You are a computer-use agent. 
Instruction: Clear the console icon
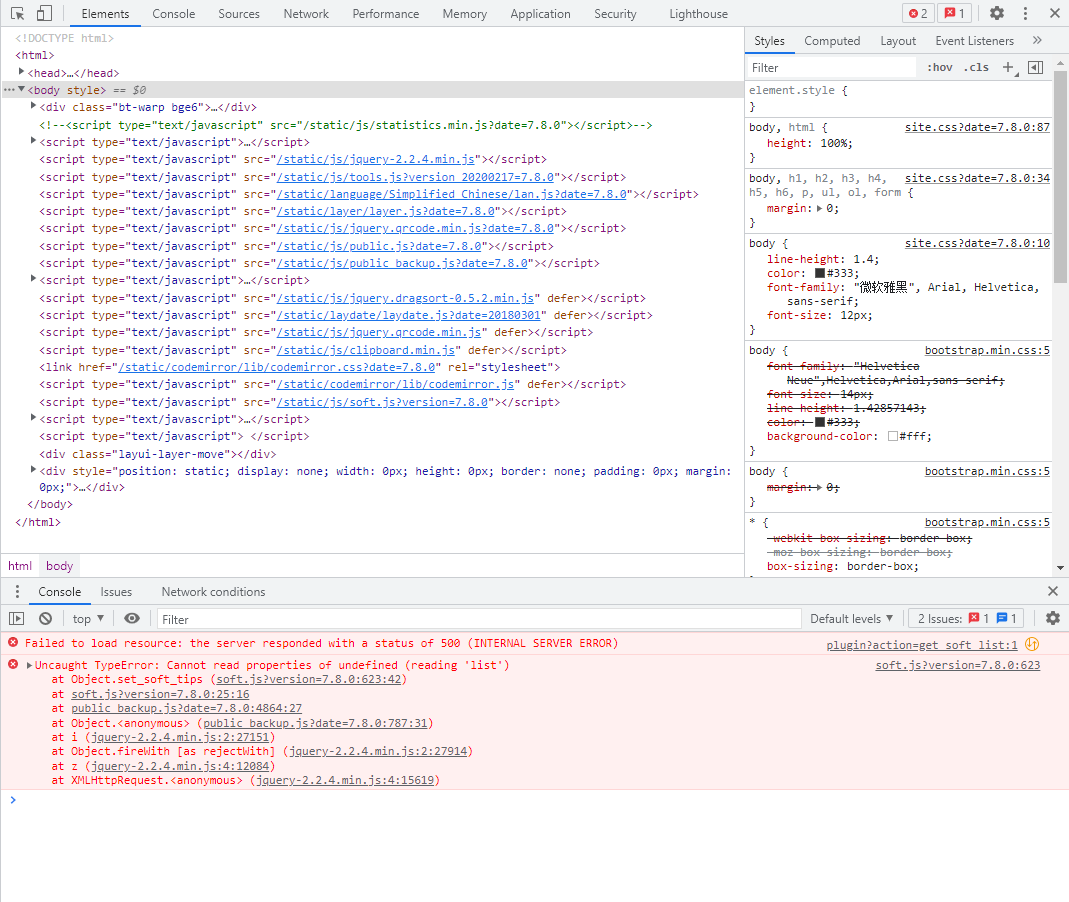click(46, 618)
